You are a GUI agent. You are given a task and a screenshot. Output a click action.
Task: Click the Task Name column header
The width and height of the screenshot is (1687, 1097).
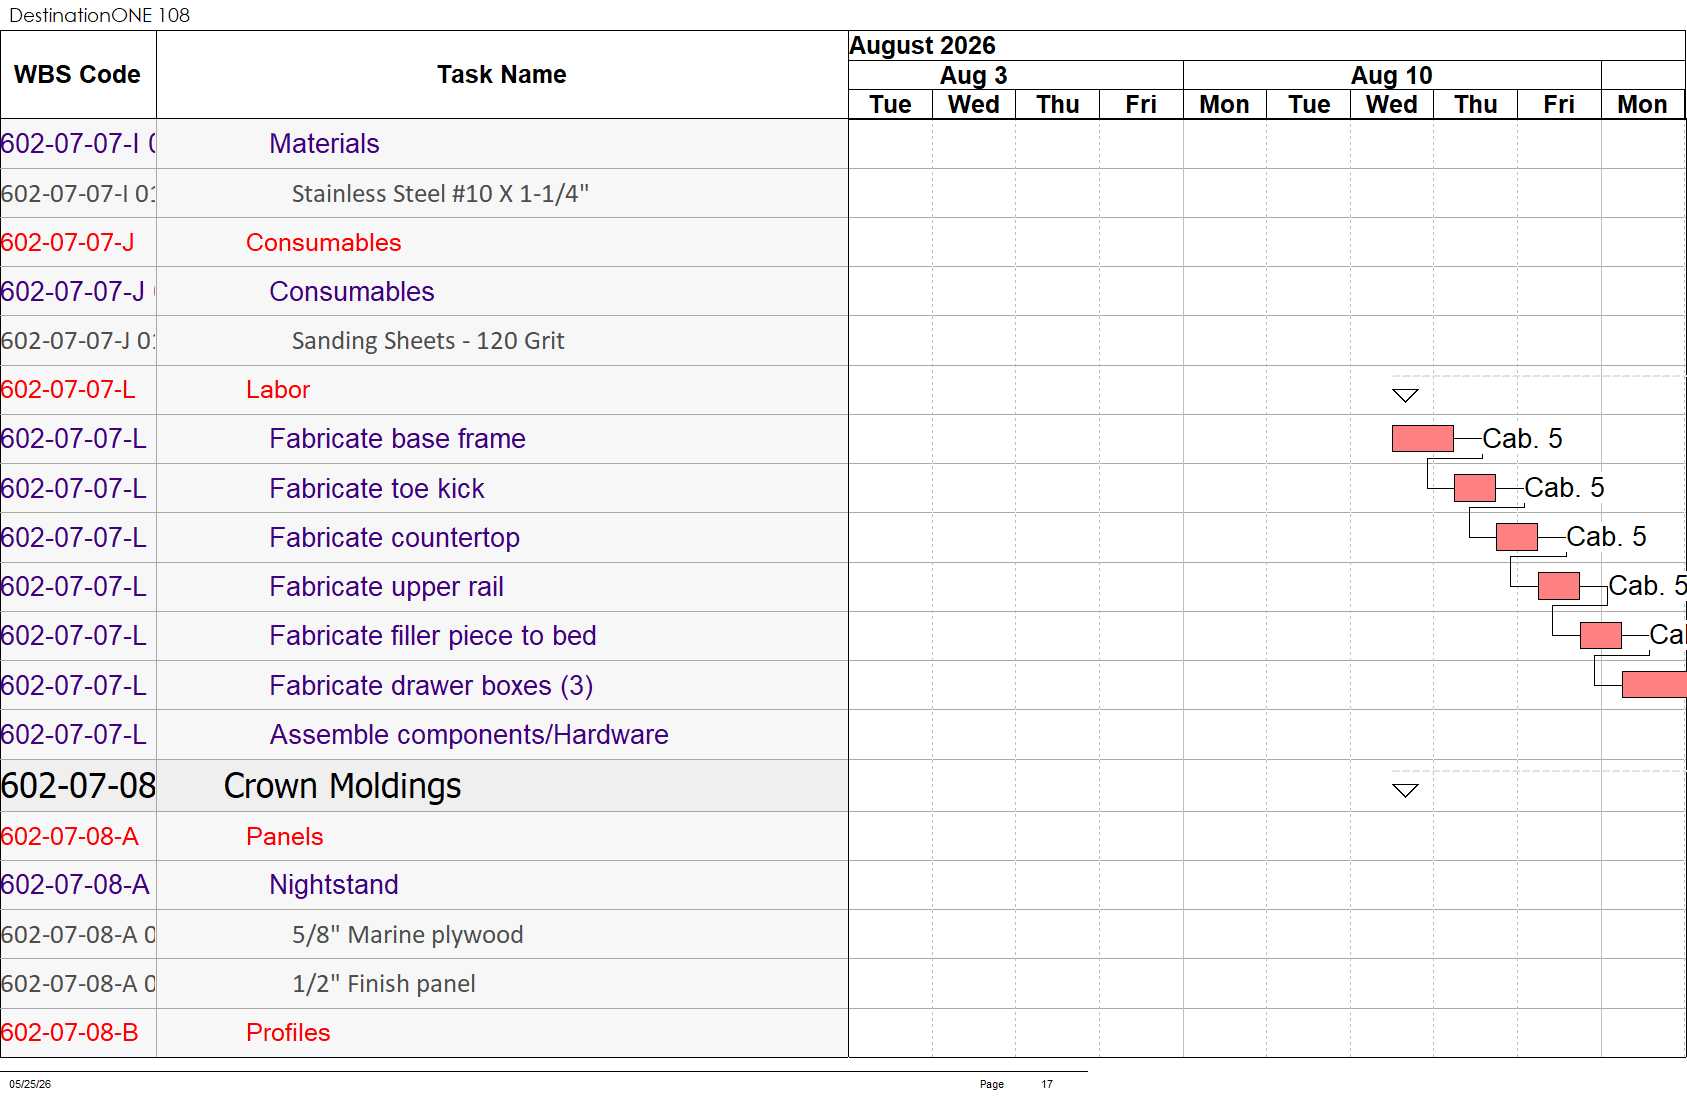(x=502, y=75)
